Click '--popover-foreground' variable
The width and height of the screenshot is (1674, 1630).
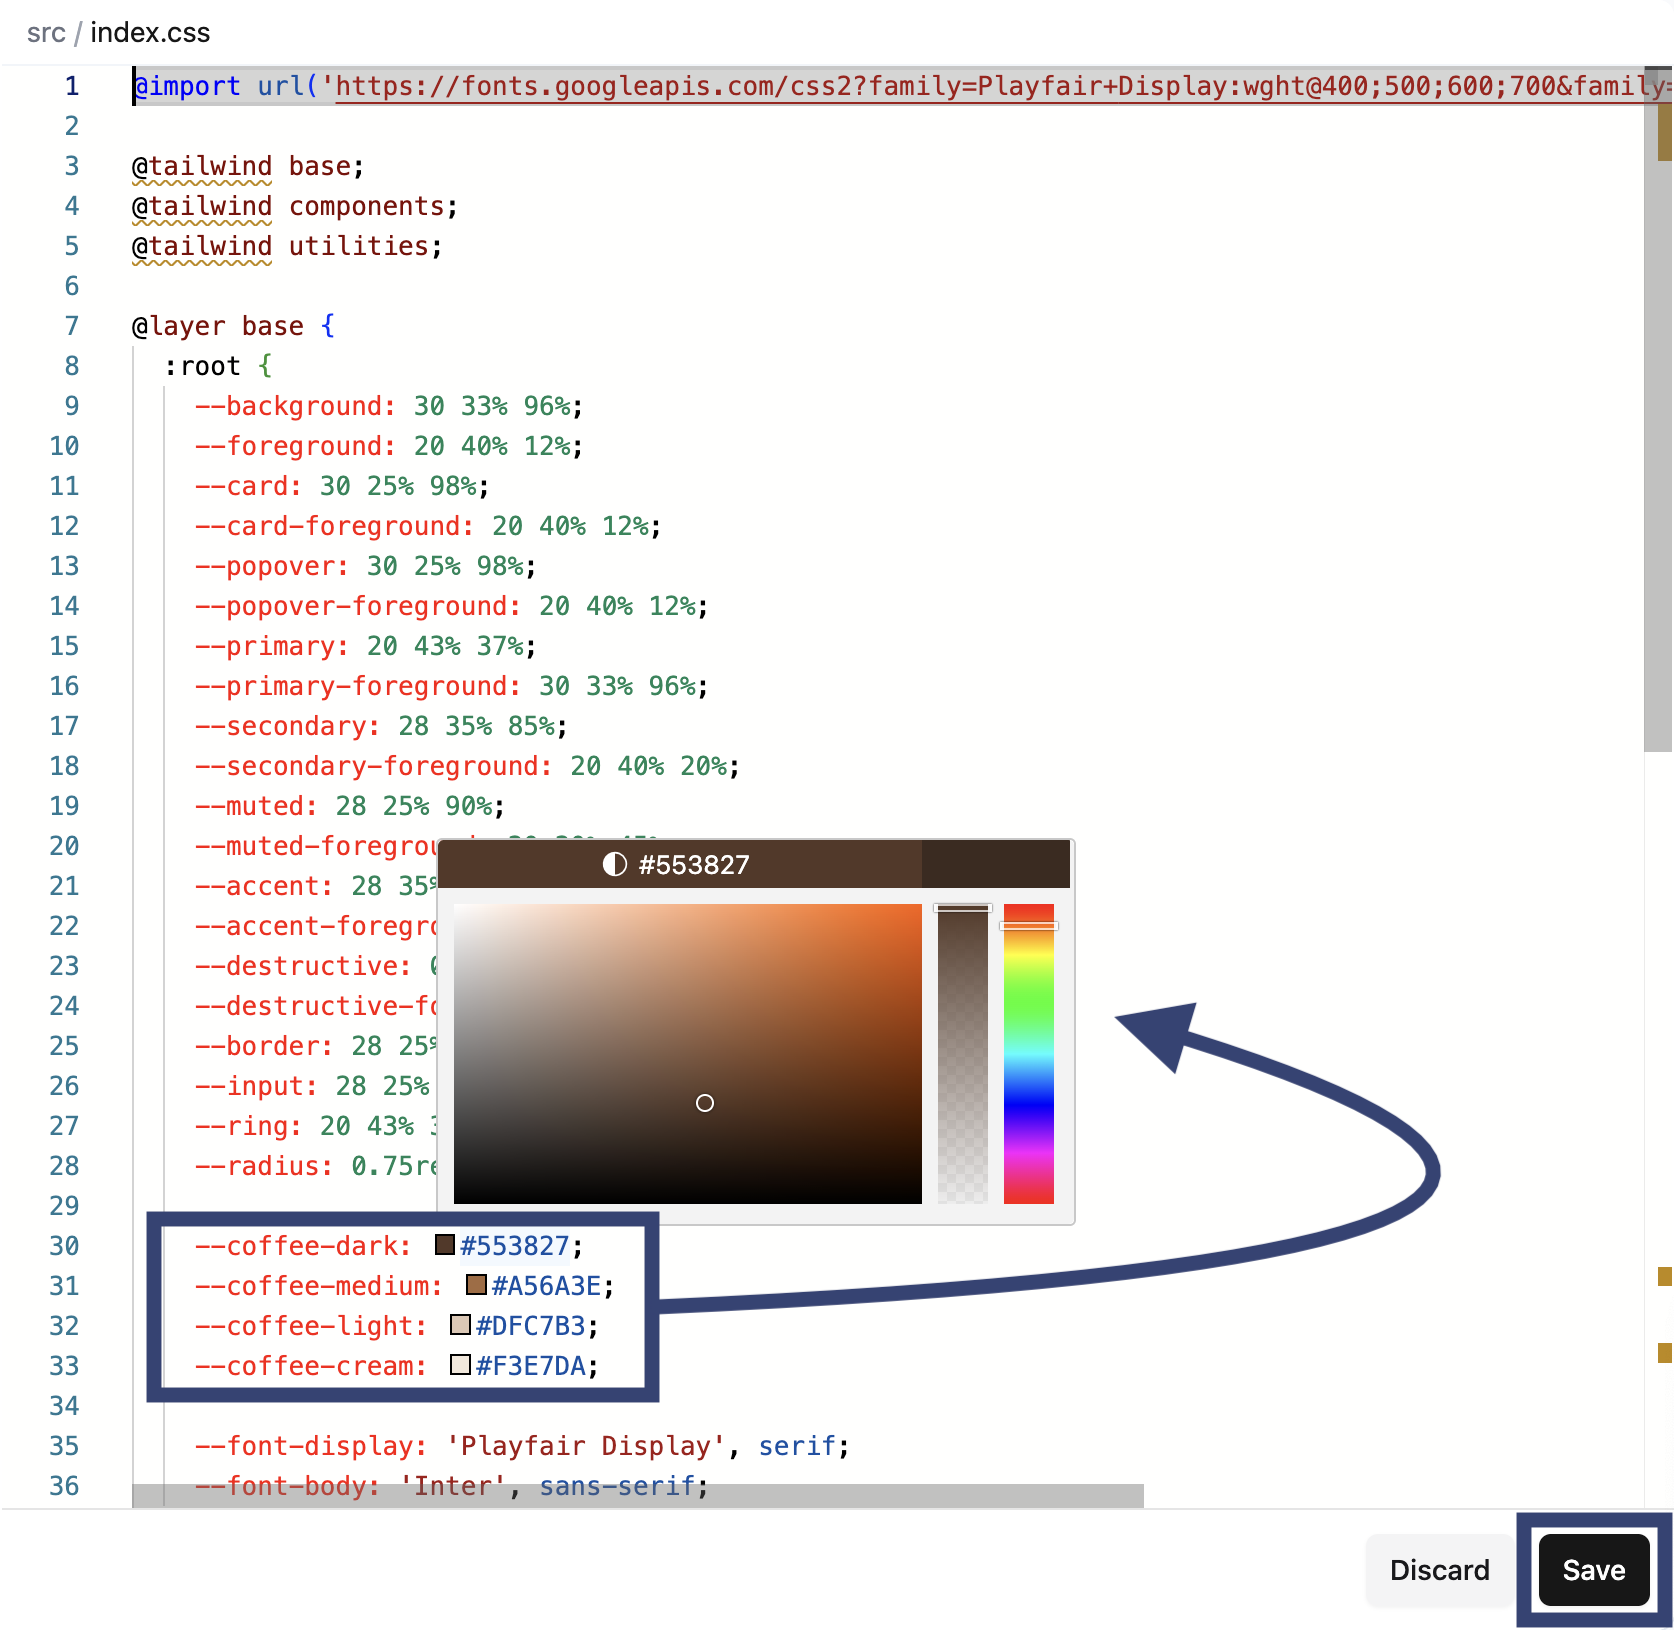point(351,606)
